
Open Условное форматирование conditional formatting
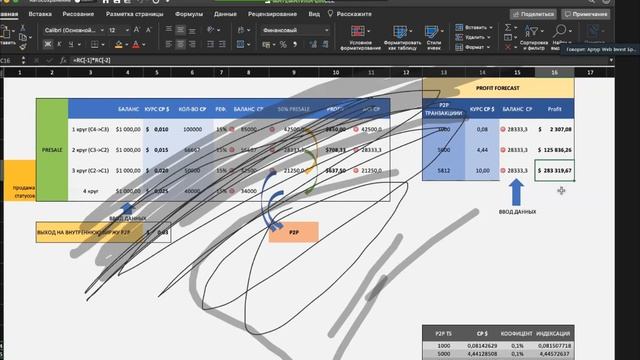coord(360,38)
